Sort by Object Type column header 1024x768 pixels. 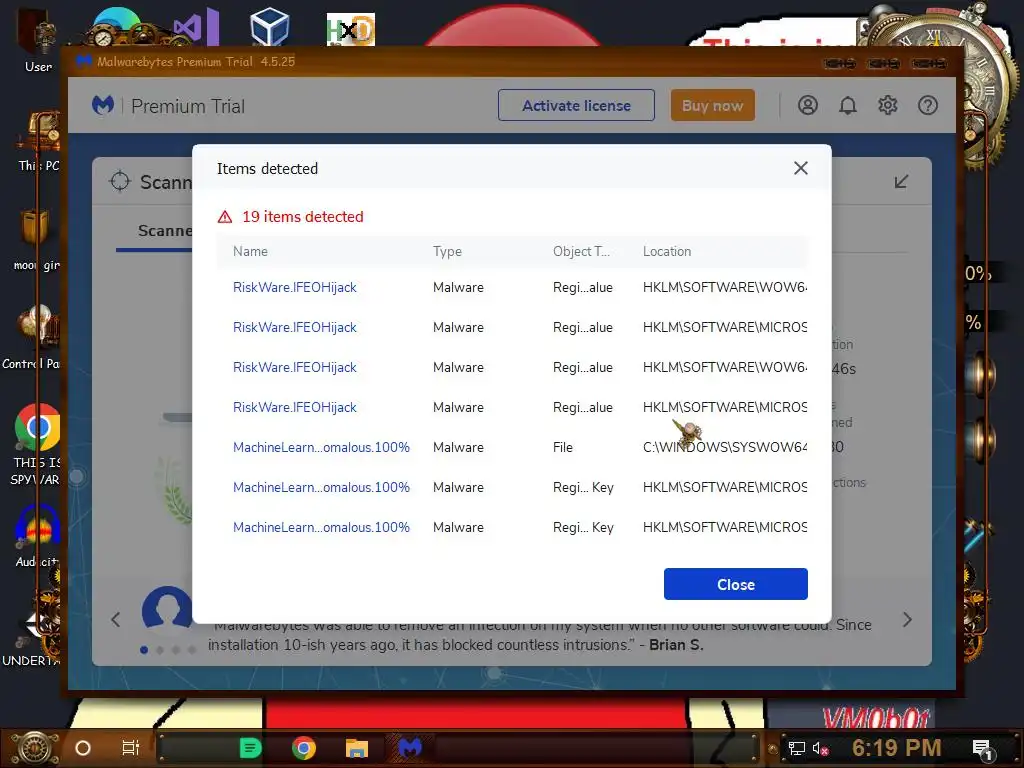pos(581,251)
